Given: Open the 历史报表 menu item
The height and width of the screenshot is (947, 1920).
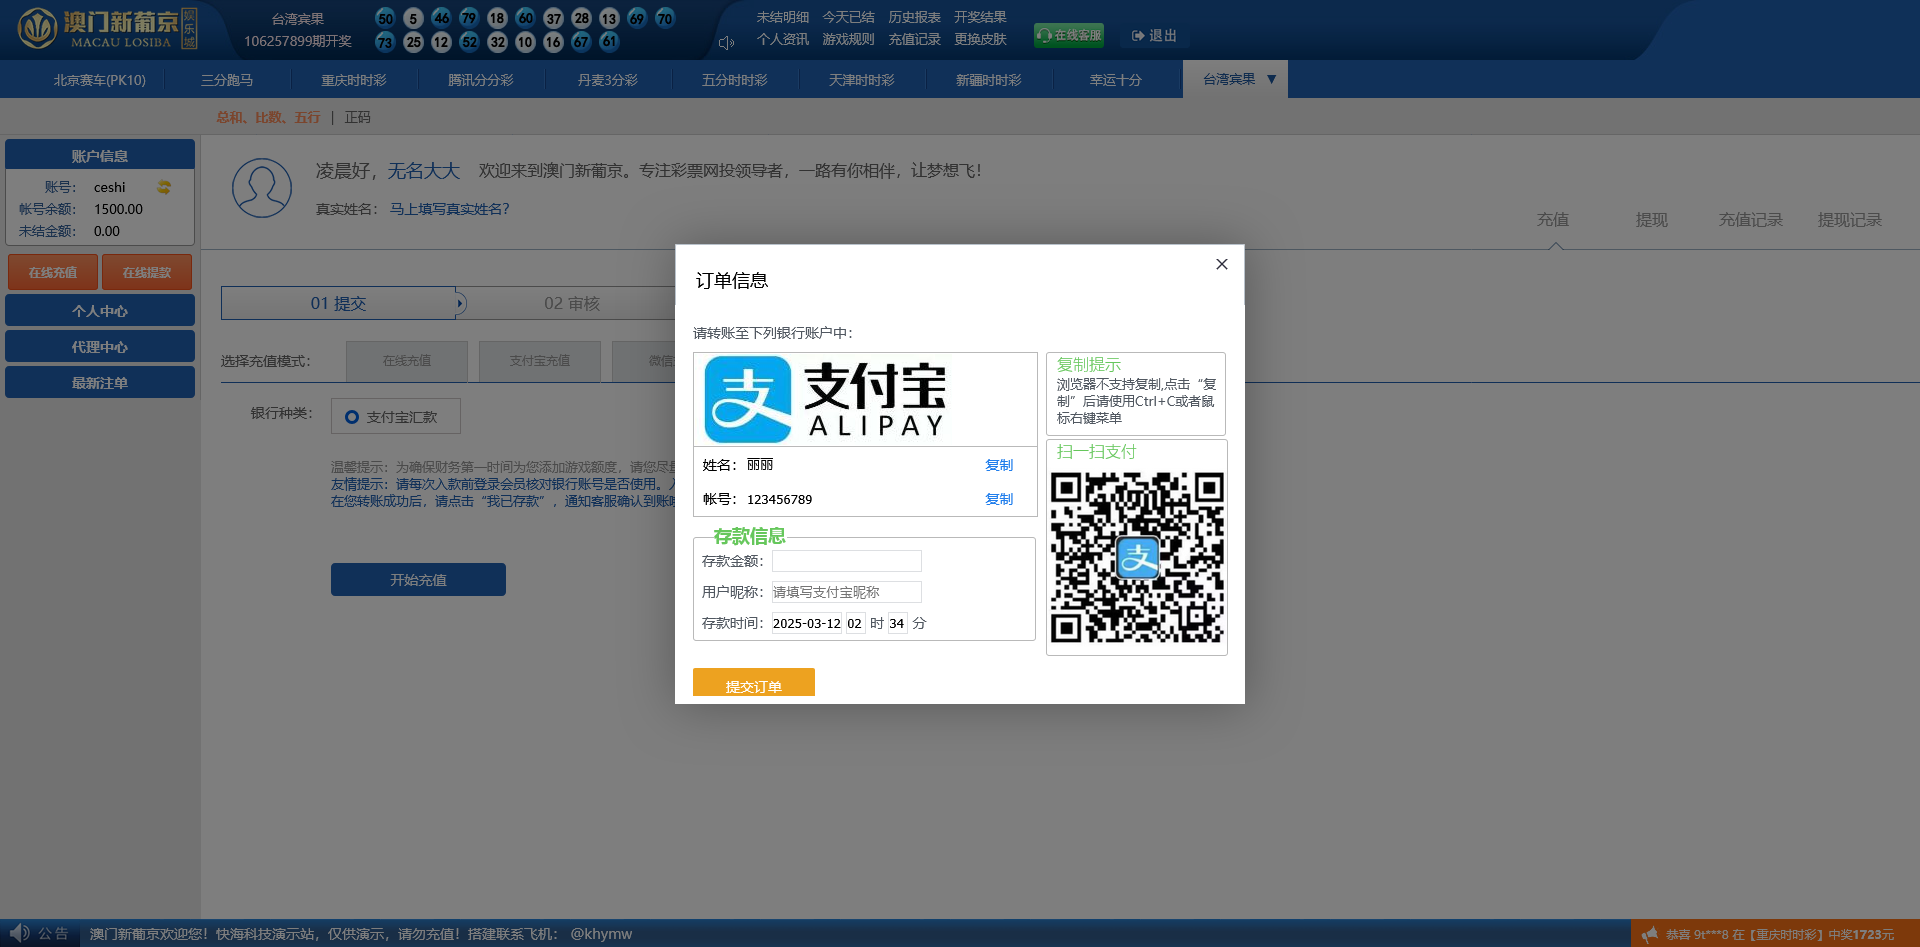Looking at the screenshot, I should (914, 16).
